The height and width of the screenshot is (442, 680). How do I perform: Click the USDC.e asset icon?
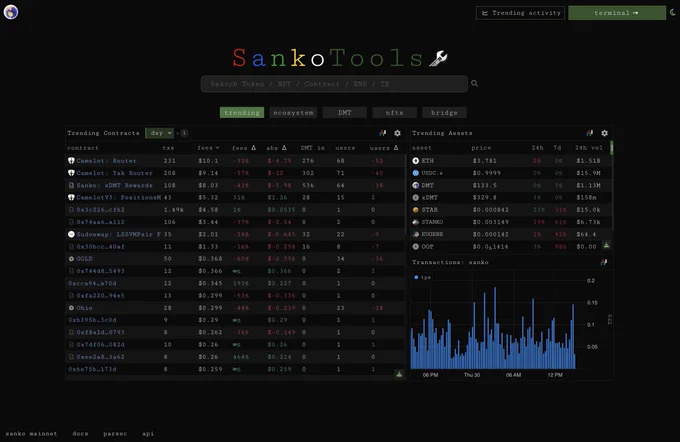click(x=415, y=173)
